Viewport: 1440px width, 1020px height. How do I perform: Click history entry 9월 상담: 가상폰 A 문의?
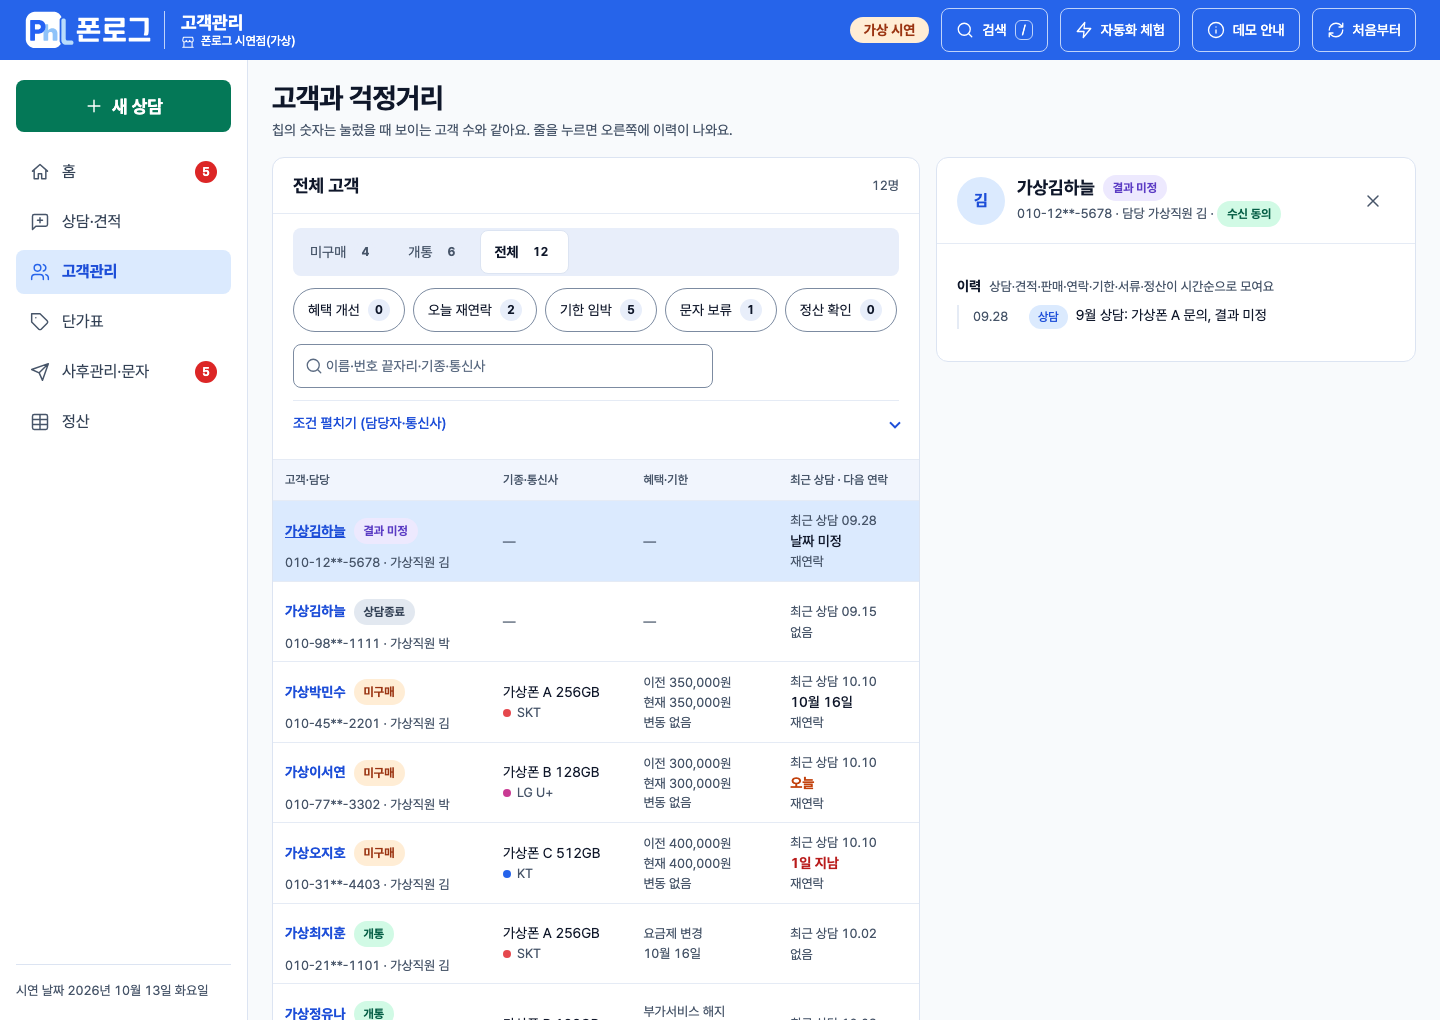(1171, 315)
